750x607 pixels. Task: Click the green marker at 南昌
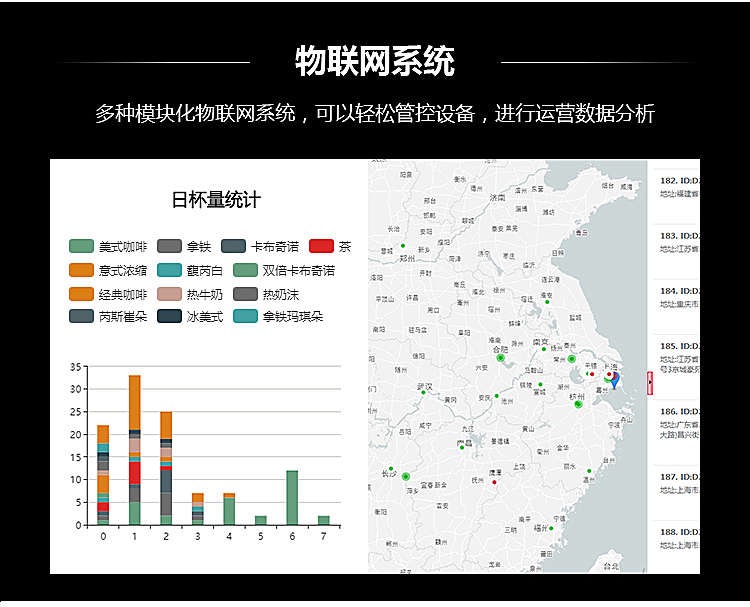[x=462, y=448]
